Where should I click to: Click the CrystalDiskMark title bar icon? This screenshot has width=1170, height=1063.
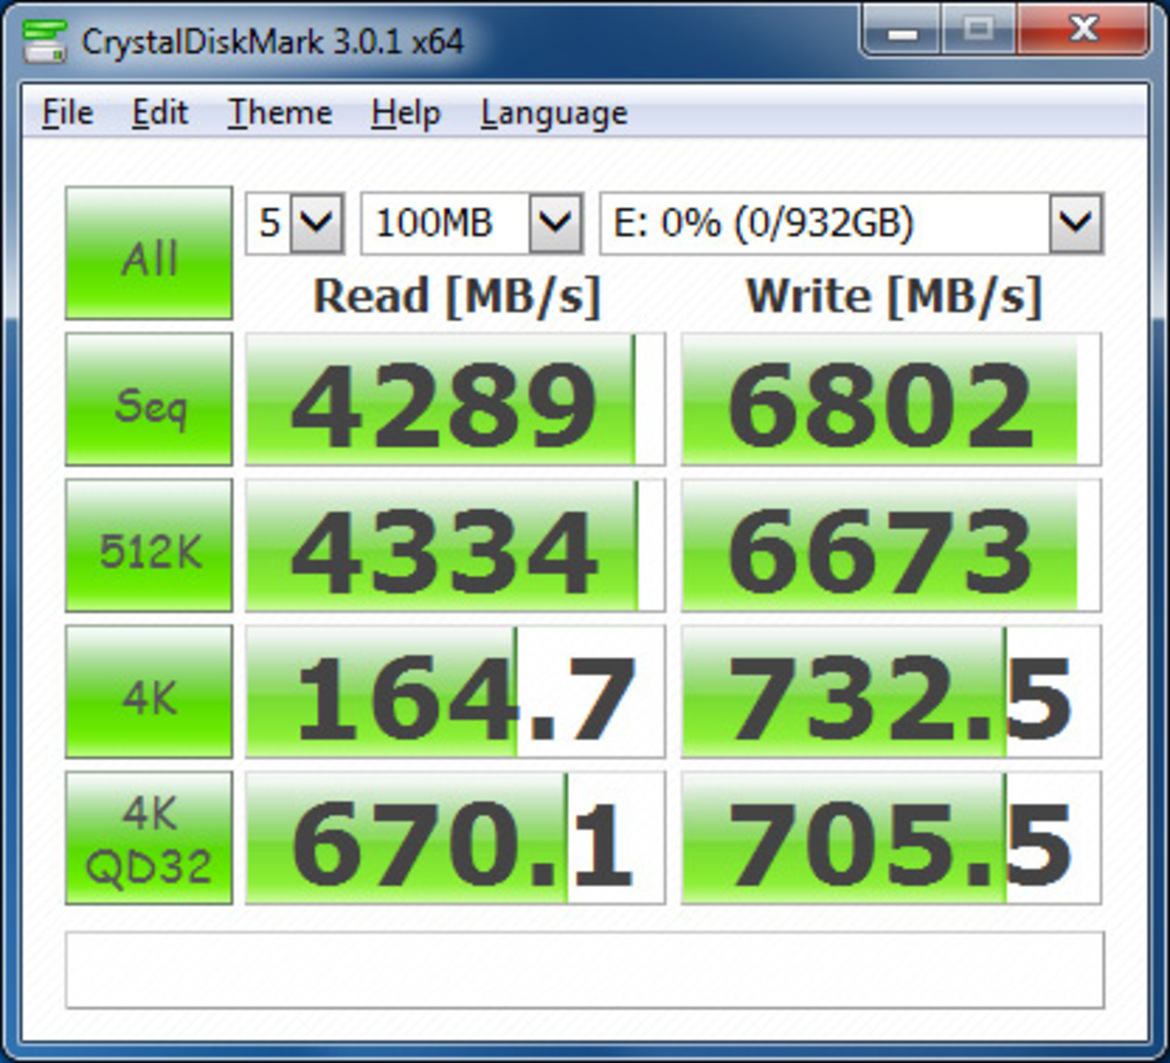click(45, 41)
